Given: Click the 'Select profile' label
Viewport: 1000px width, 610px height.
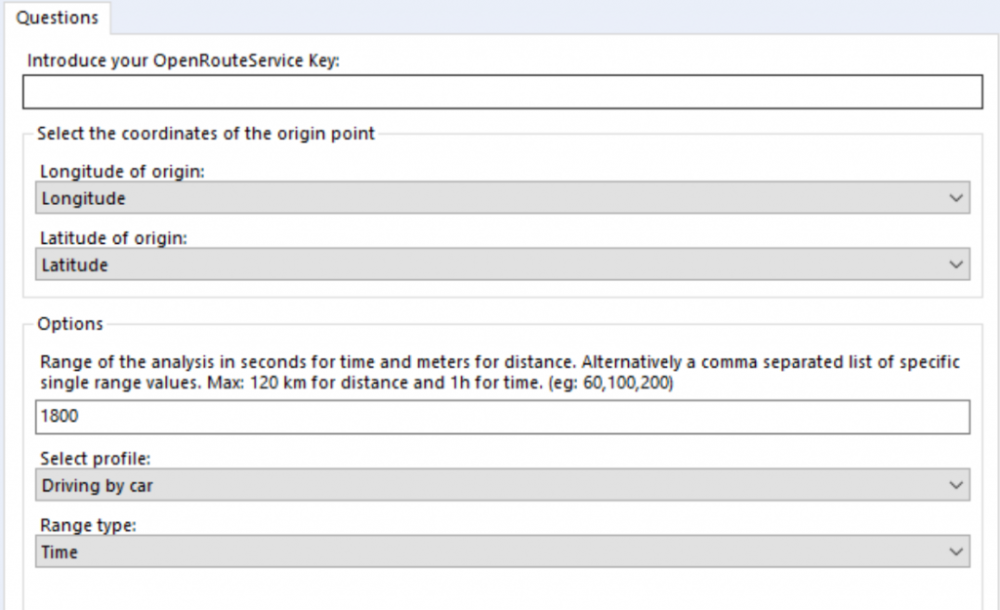Looking at the screenshot, I should [95, 459].
